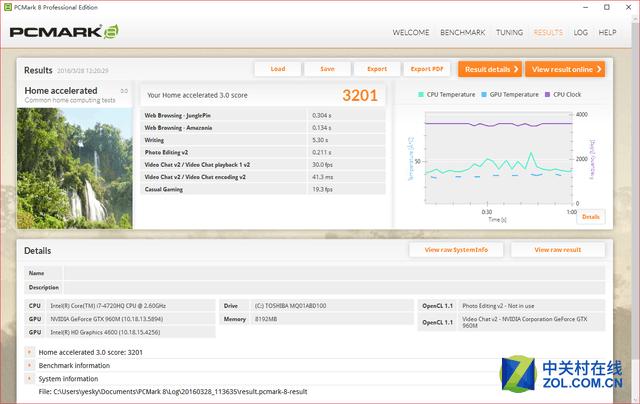
Task: Expand Home accelerated 3.0 score row
Action: (29, 352)
